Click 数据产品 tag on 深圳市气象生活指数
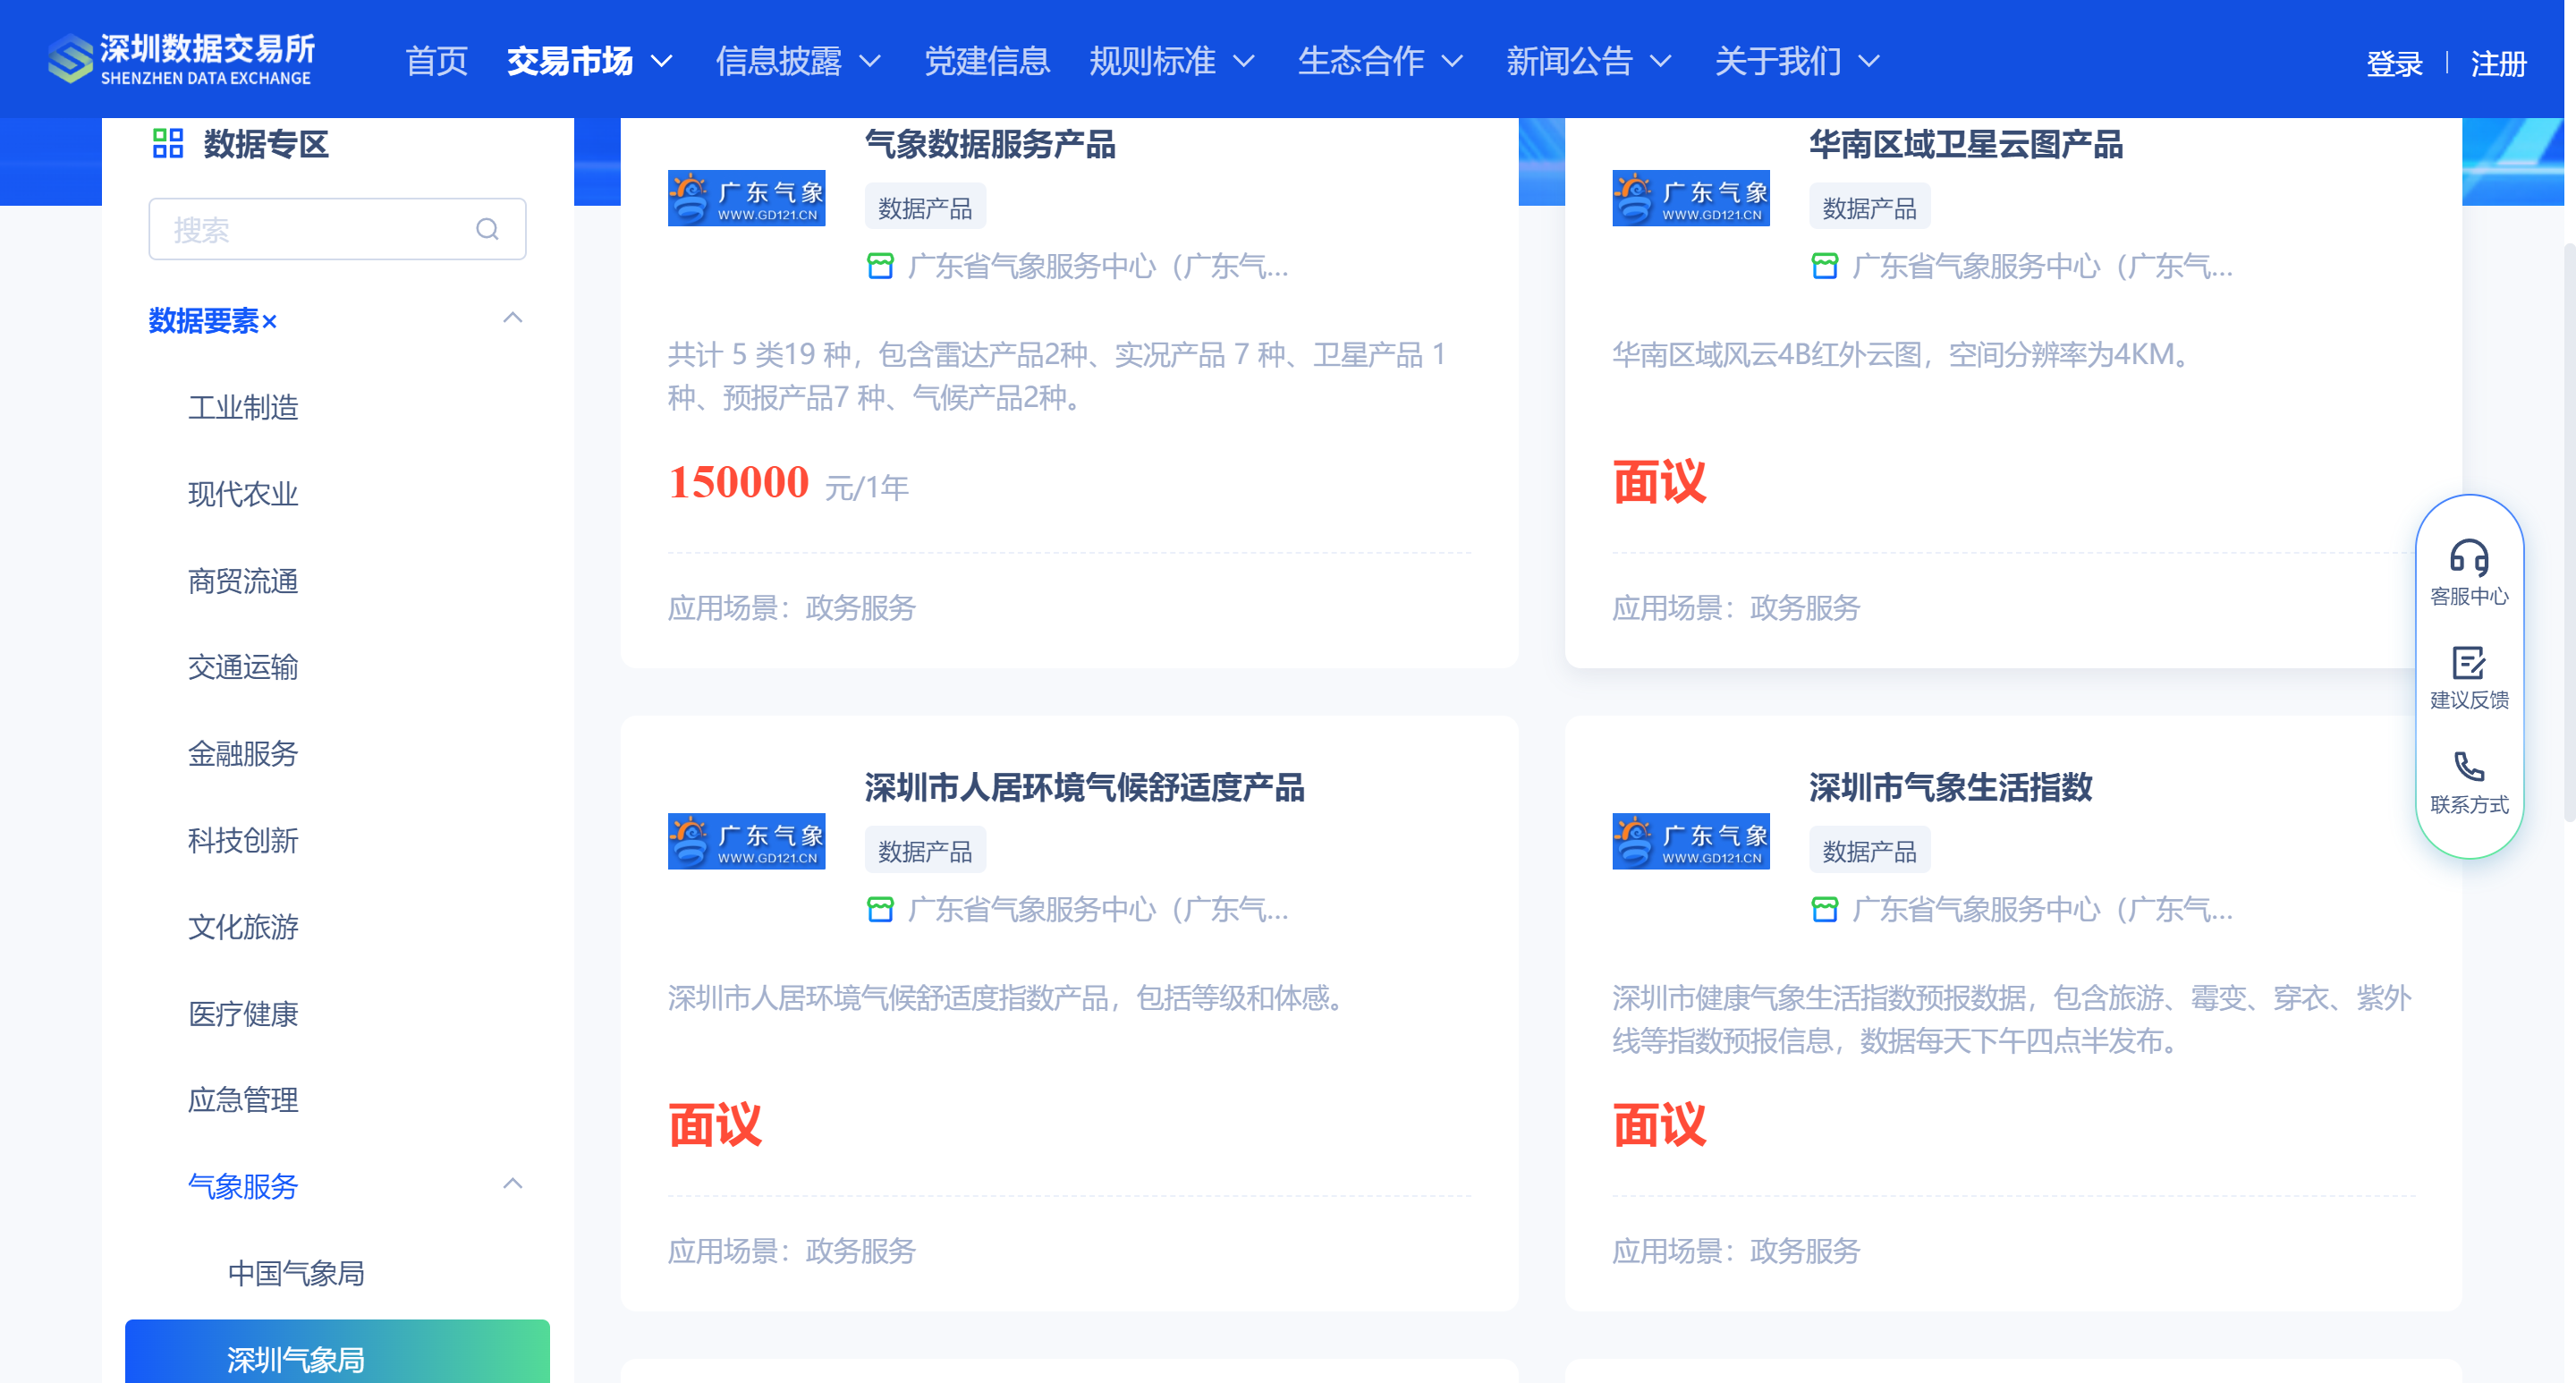The image size is (2576, 1383). (1869, 851)
